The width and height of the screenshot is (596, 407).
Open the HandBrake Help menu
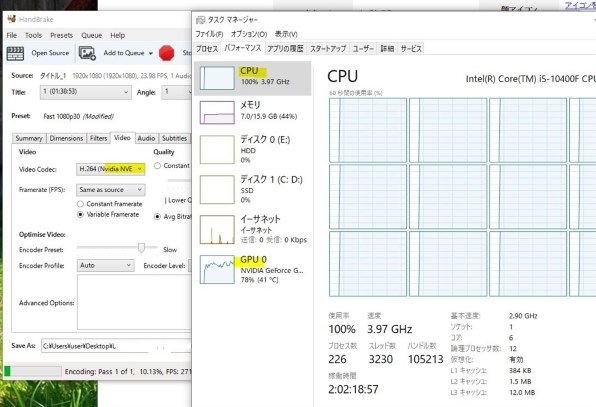(118, 35)
